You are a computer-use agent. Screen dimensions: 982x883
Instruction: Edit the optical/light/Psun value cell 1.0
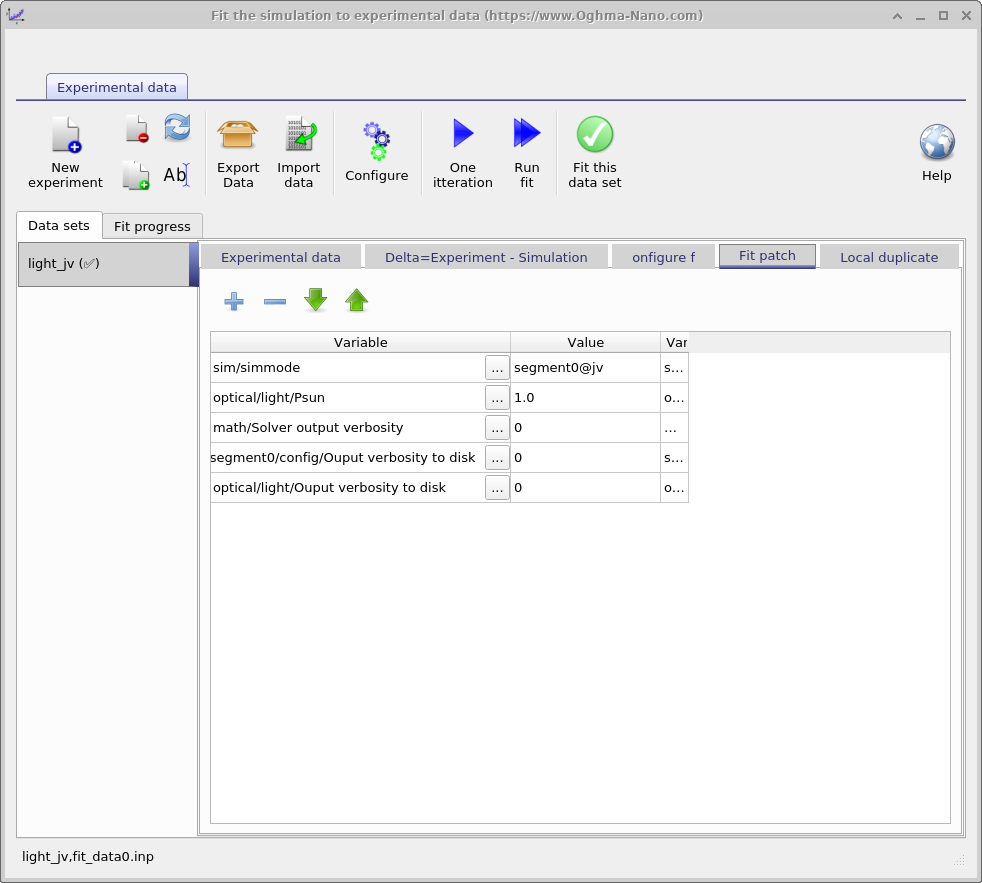pos(585,398)
